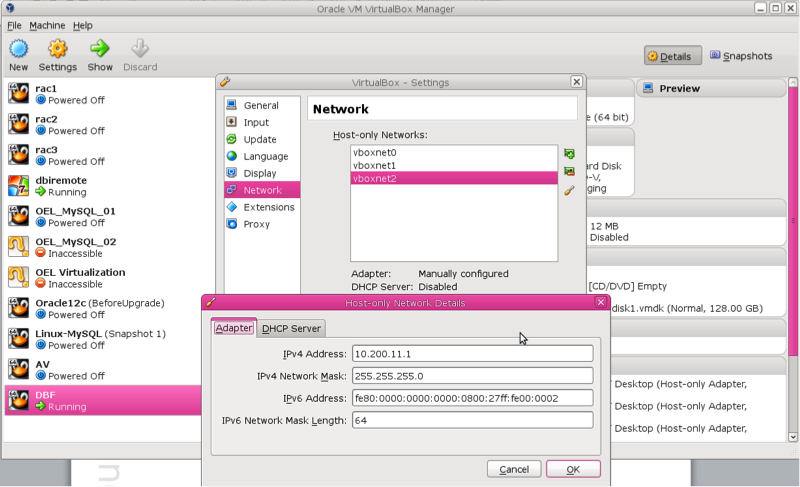This screenshot has width=800, height=487.
Task: Switch to Snapshots view
Action: pyautogui.click(x=741, y=56)
